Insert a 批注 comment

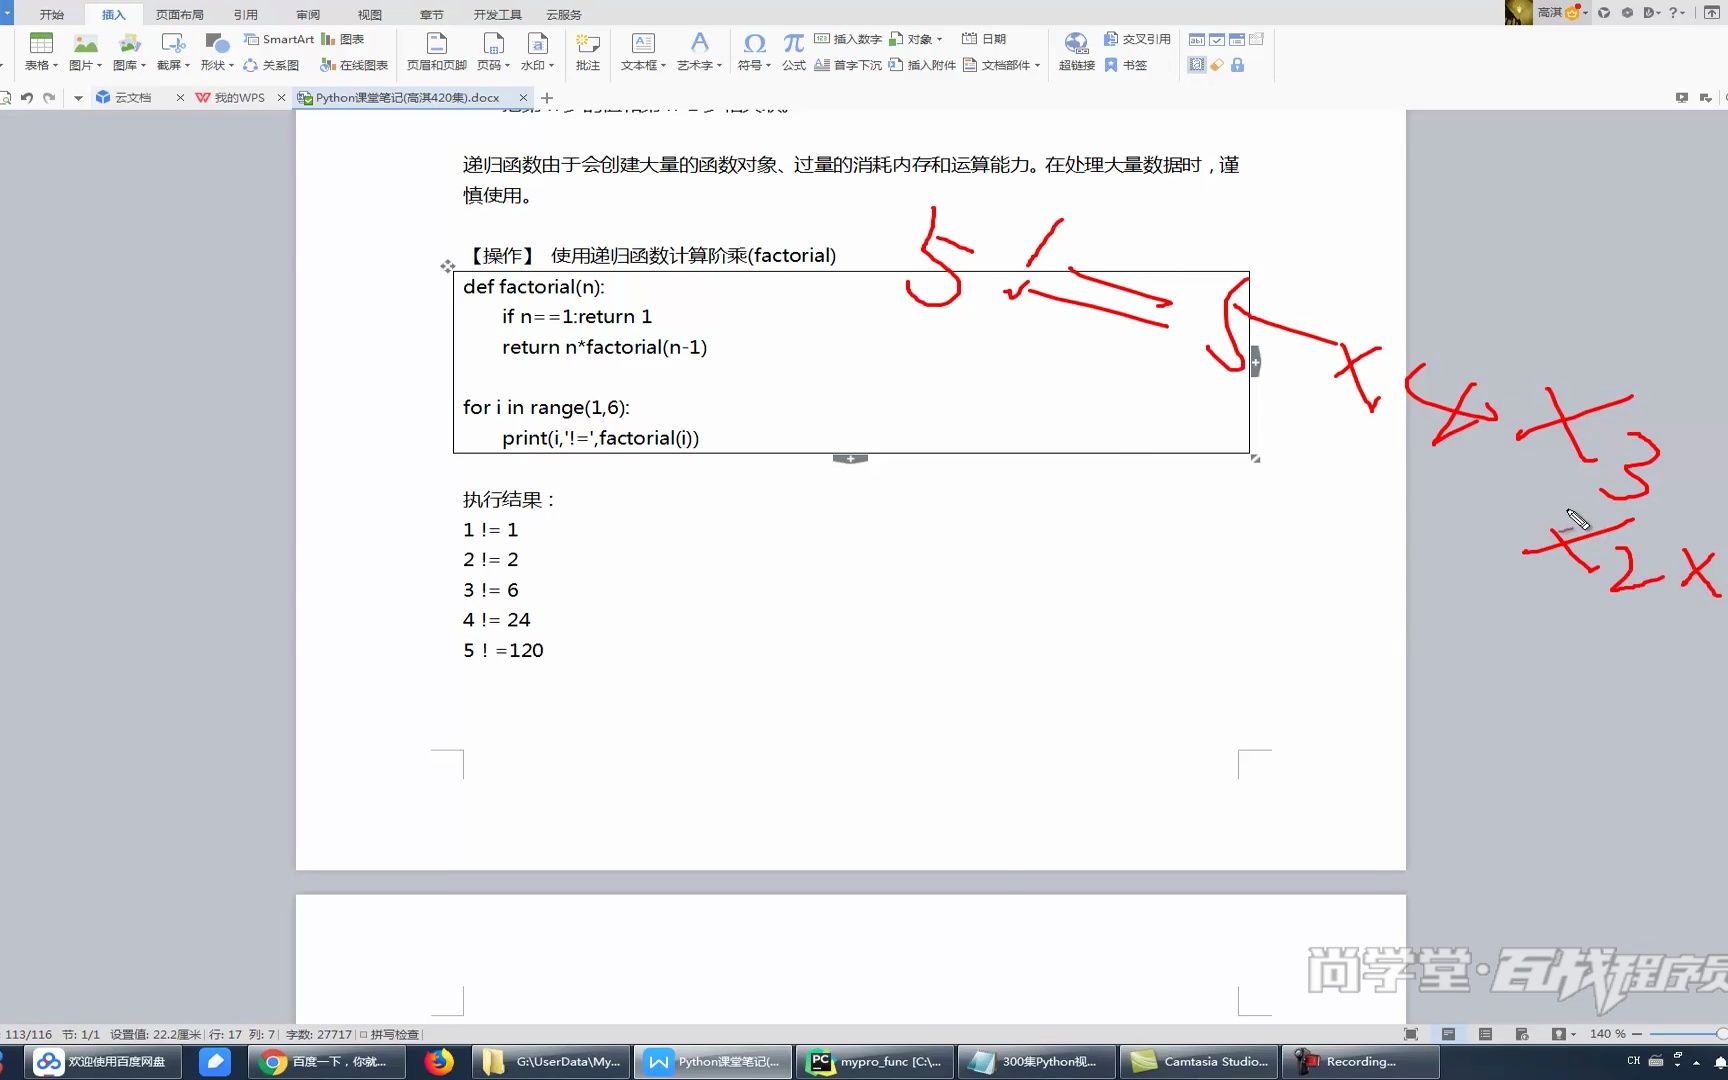[588, 51]
